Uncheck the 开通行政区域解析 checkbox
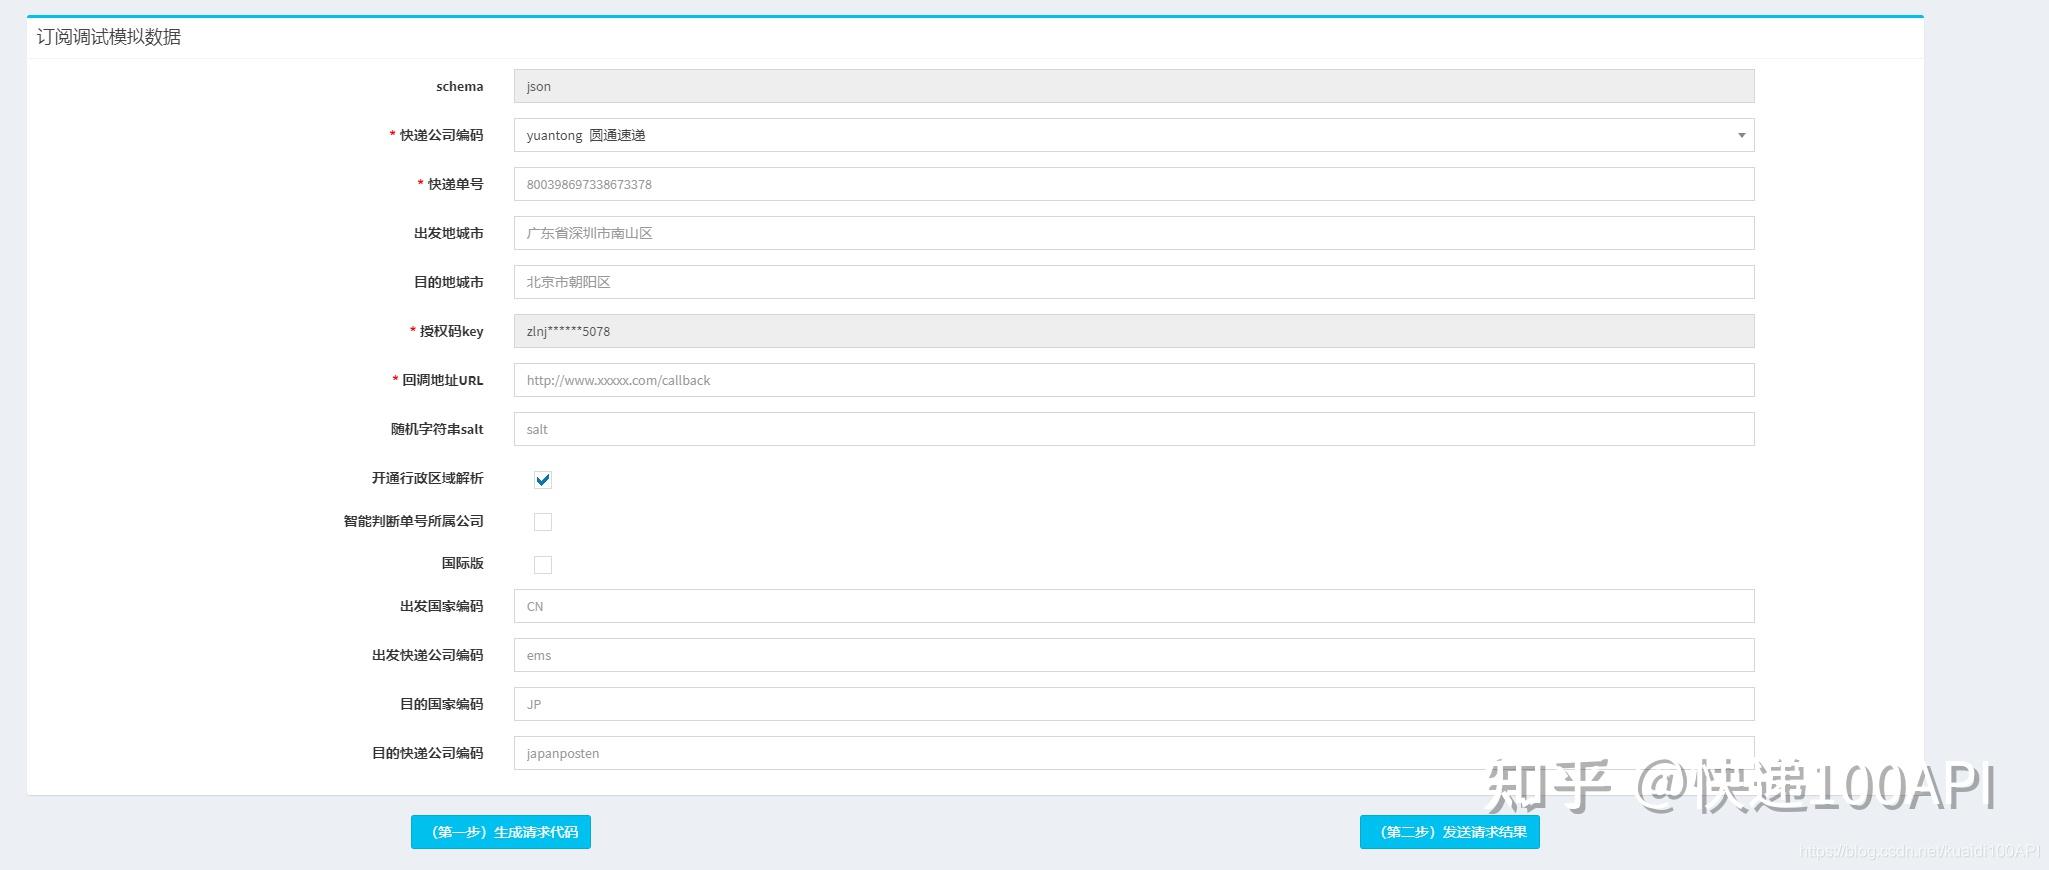This screenshot has width=2049, height=870. click(x=543, y=479)
